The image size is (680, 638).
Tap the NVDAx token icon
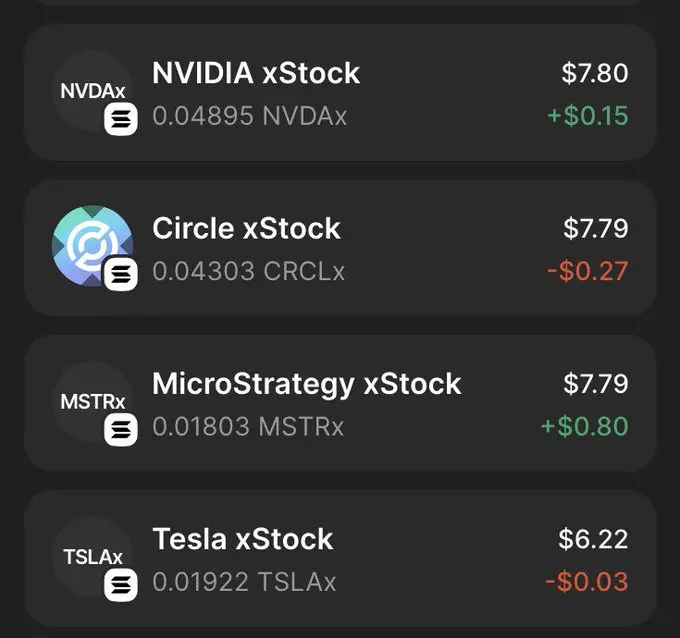pyautogui.click(x=92, y=91)
